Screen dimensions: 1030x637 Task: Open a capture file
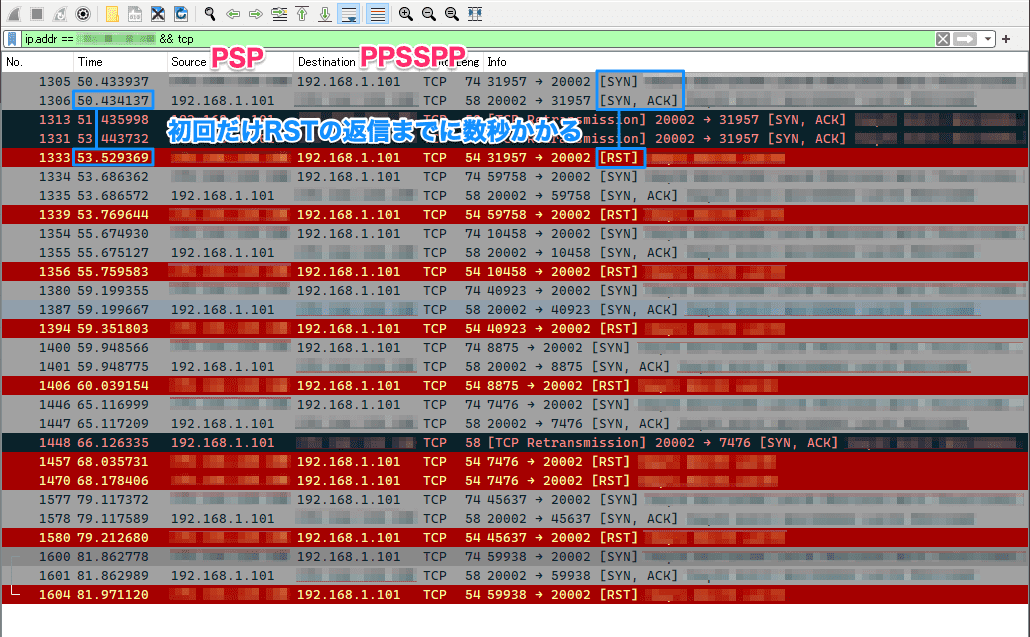(x=112, y=14)
